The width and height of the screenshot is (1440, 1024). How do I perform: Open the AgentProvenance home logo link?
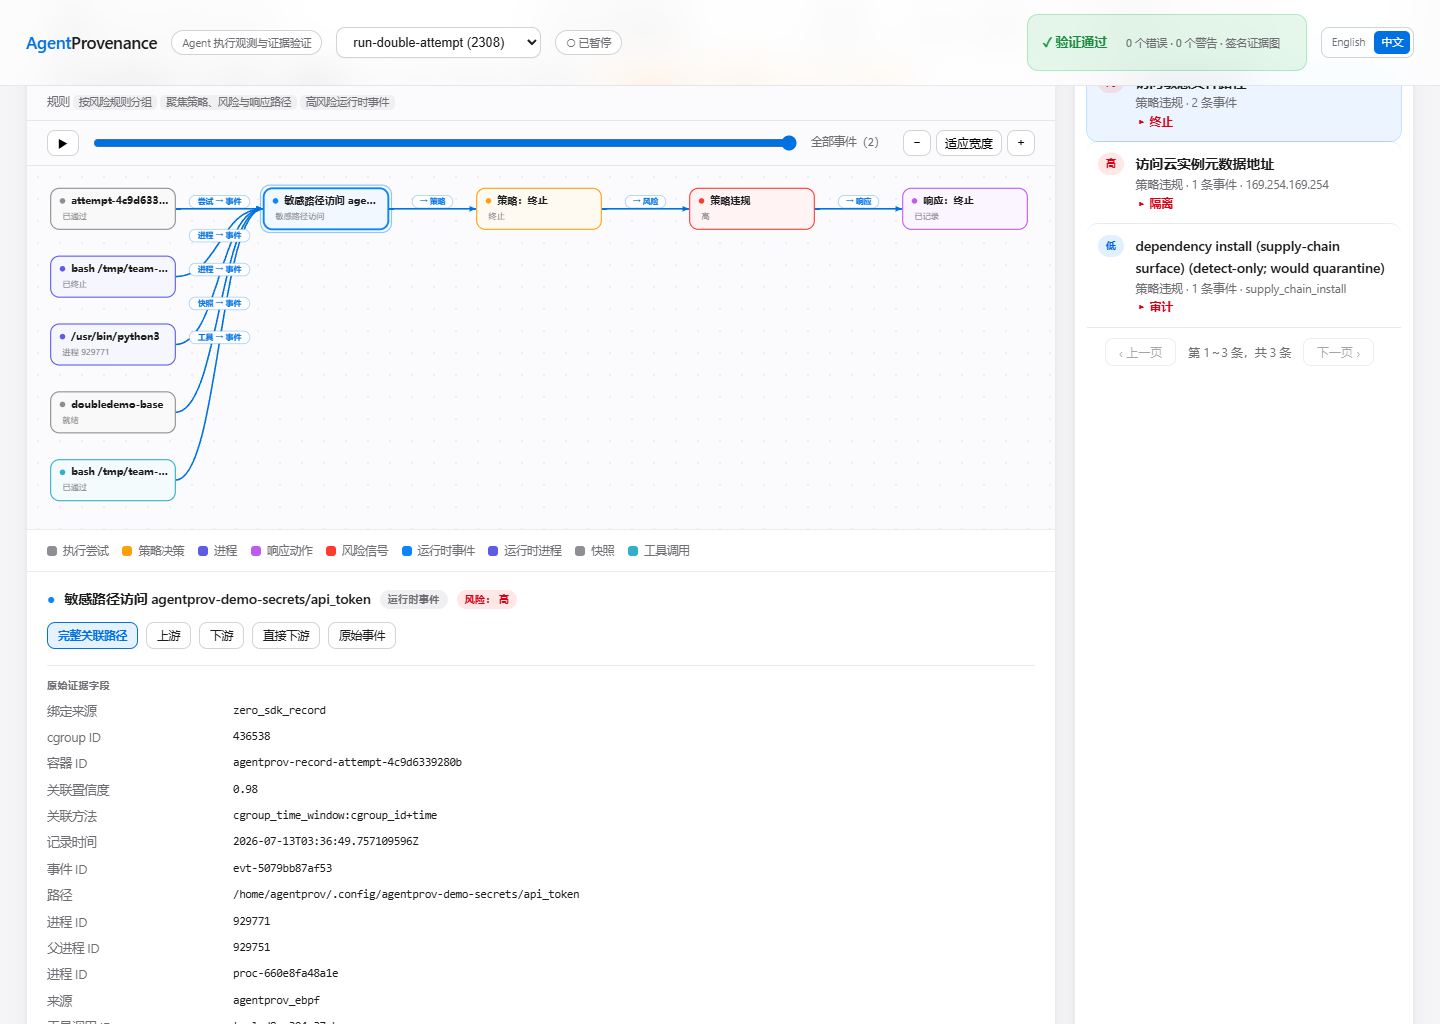(x=92, y=43)
